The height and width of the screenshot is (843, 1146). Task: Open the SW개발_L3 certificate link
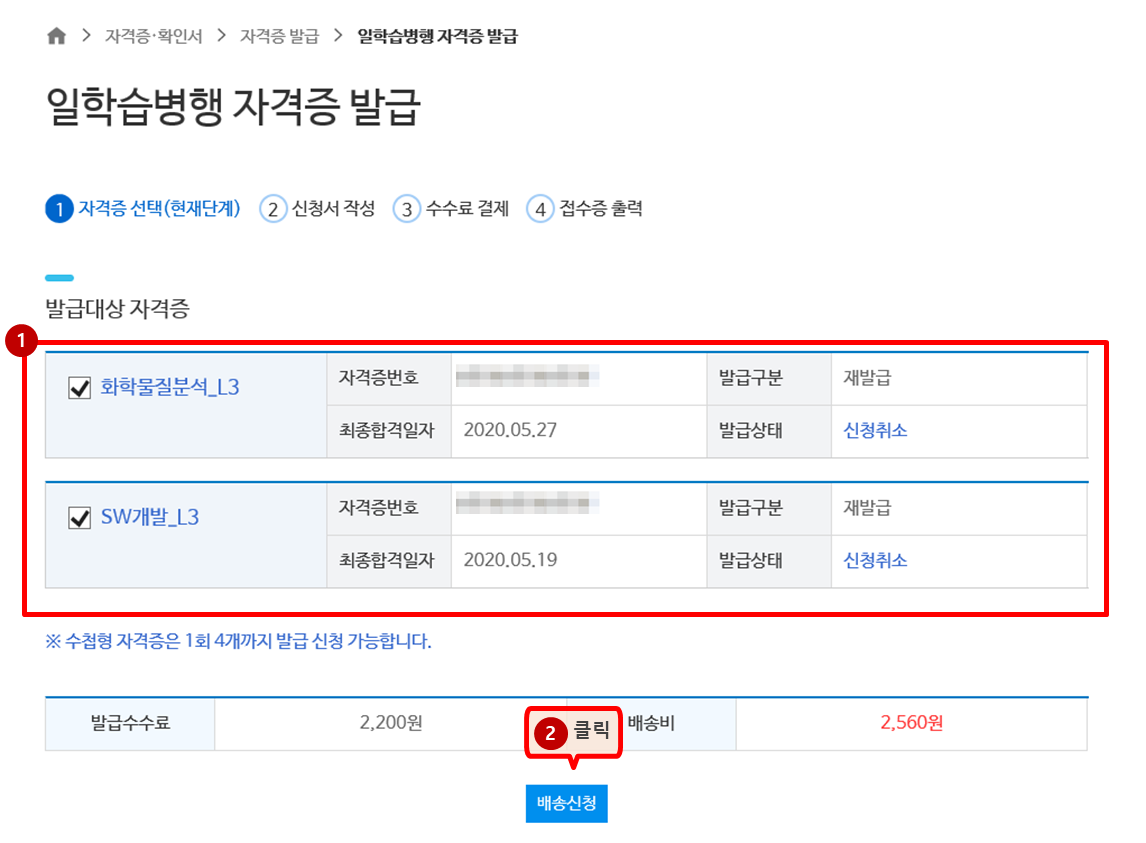[x=150, y=517]
